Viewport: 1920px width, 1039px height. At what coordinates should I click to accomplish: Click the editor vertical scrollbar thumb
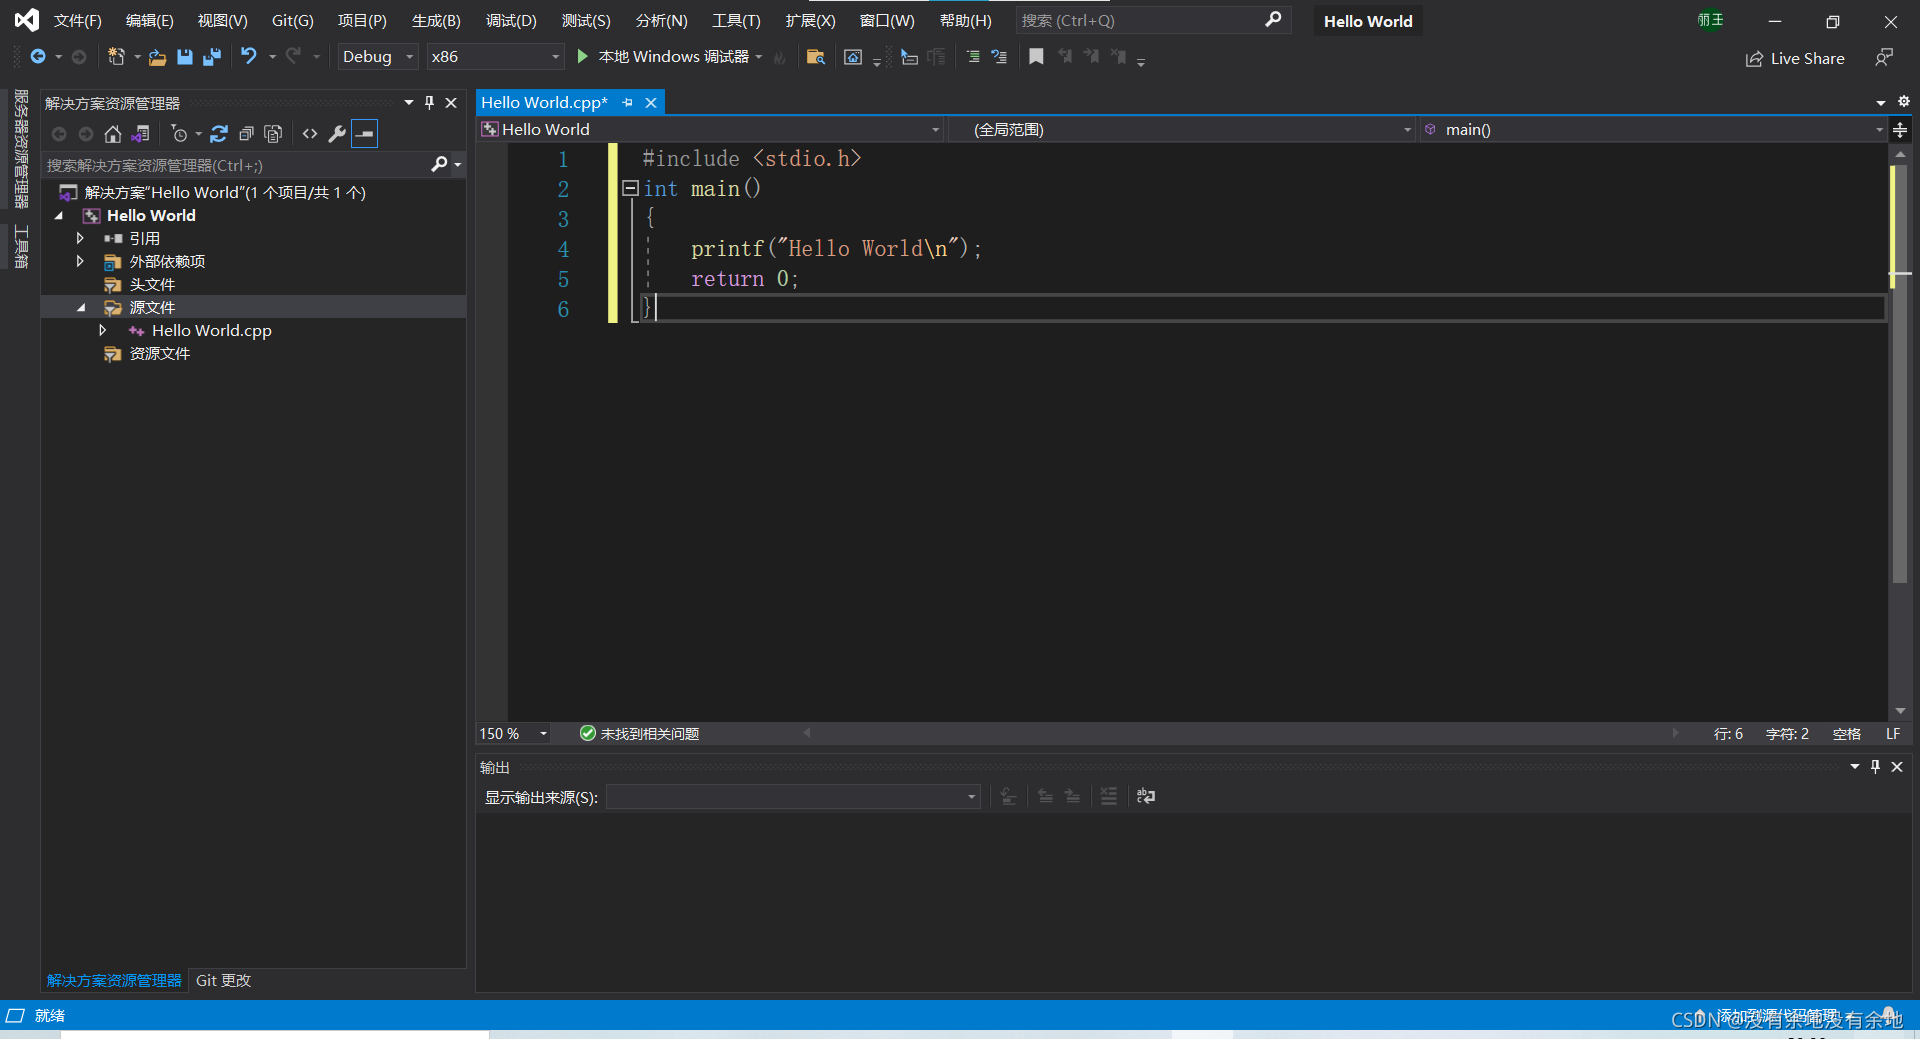pyautogui.click(x=1900, y=372)
